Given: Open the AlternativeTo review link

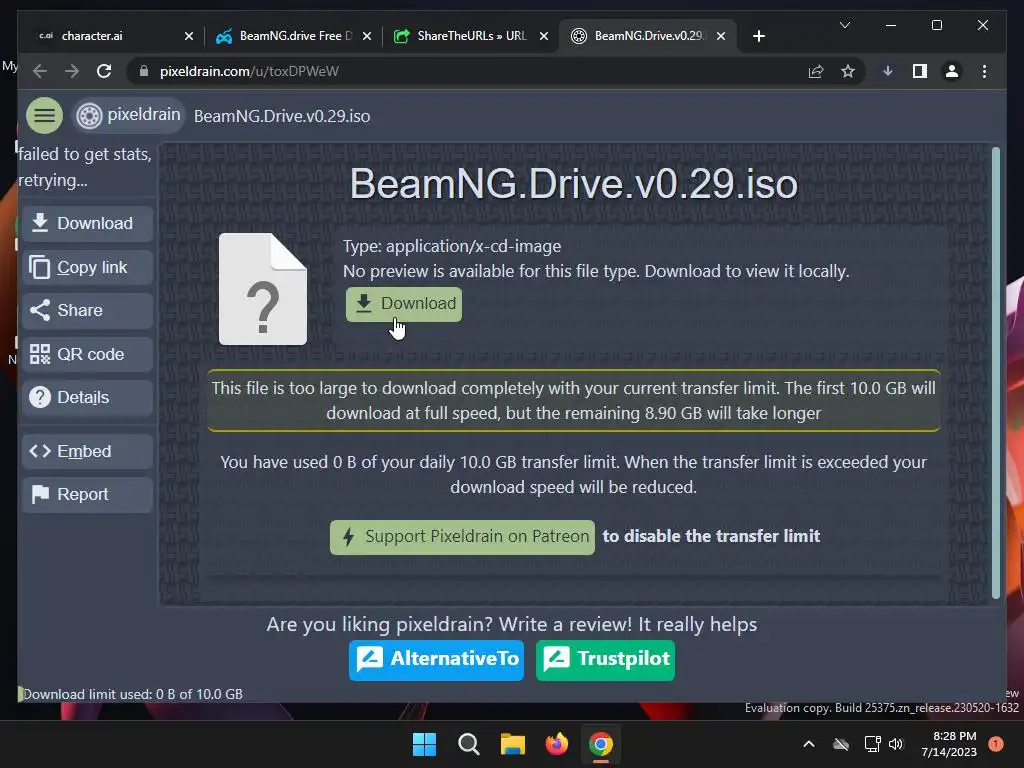Looking at the screenshot, I should point(436,660).
